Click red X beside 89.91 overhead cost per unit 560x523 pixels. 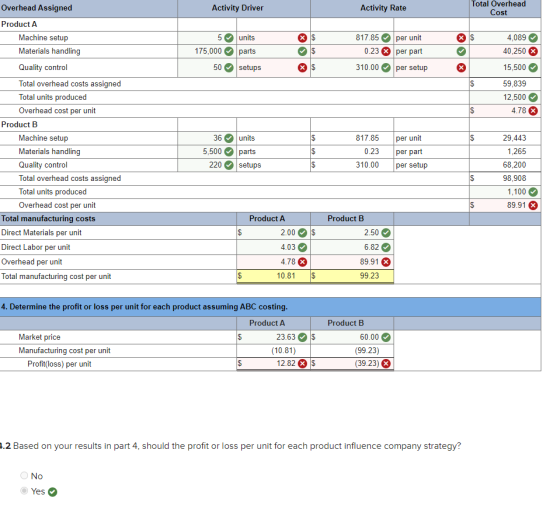click(x=533, y=205)
